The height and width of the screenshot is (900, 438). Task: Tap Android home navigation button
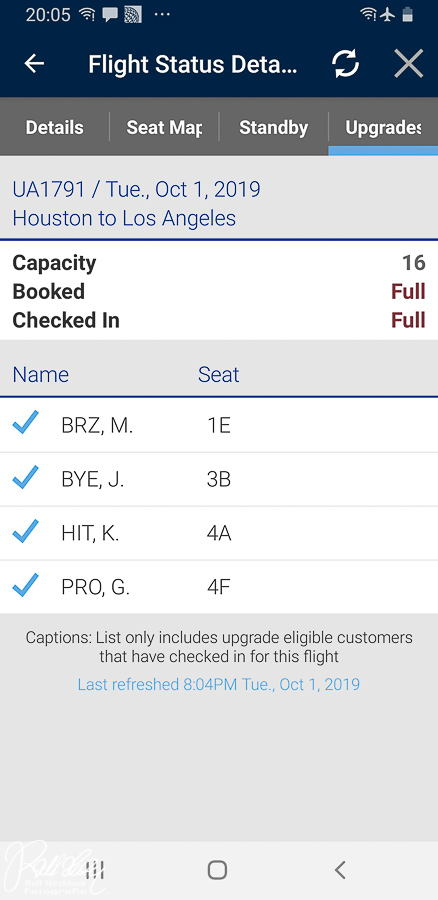pos(217,870)
